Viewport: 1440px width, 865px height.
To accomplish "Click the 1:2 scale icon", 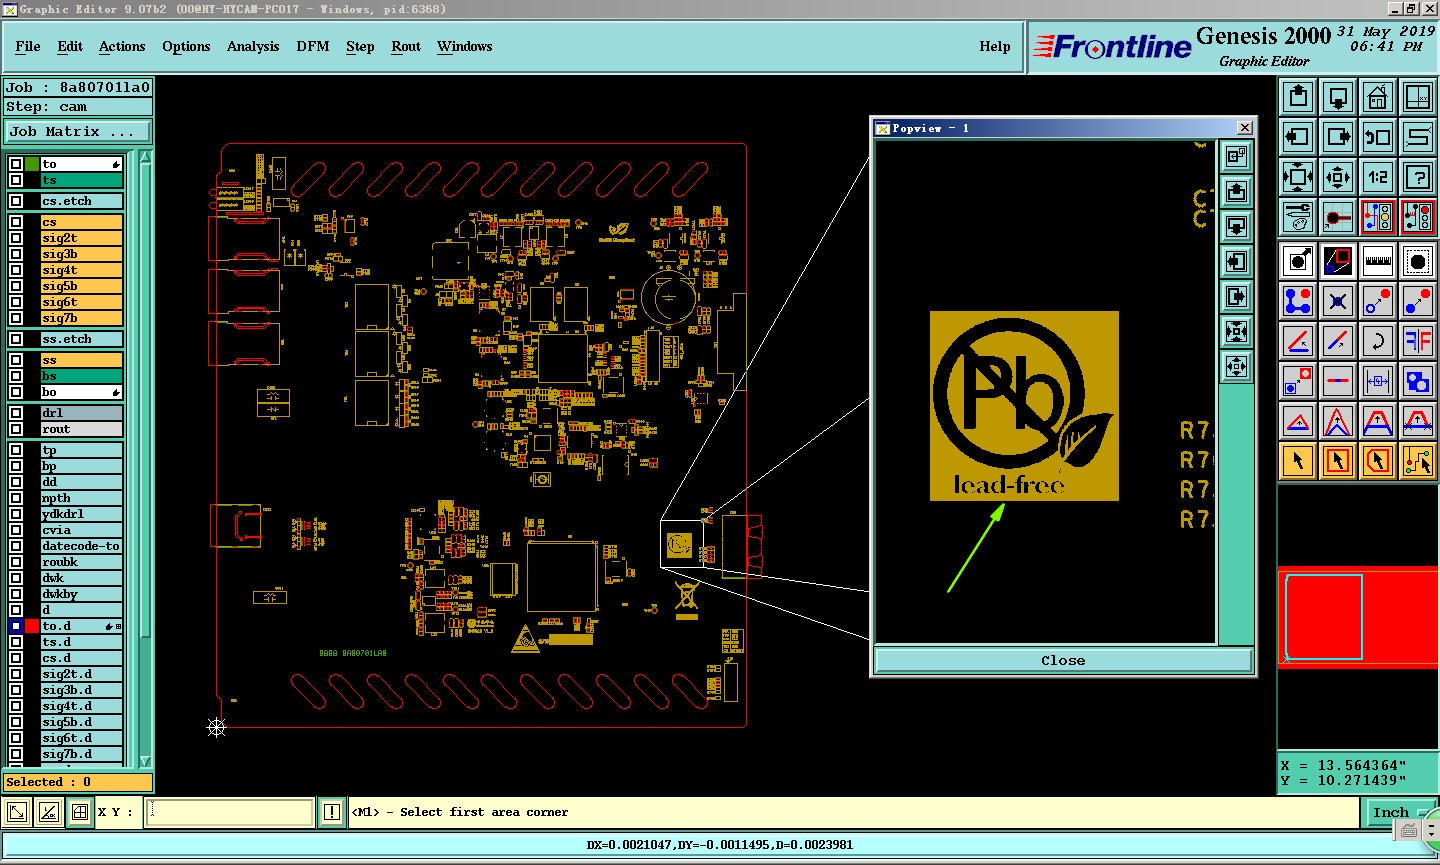I will point(1378,177).
